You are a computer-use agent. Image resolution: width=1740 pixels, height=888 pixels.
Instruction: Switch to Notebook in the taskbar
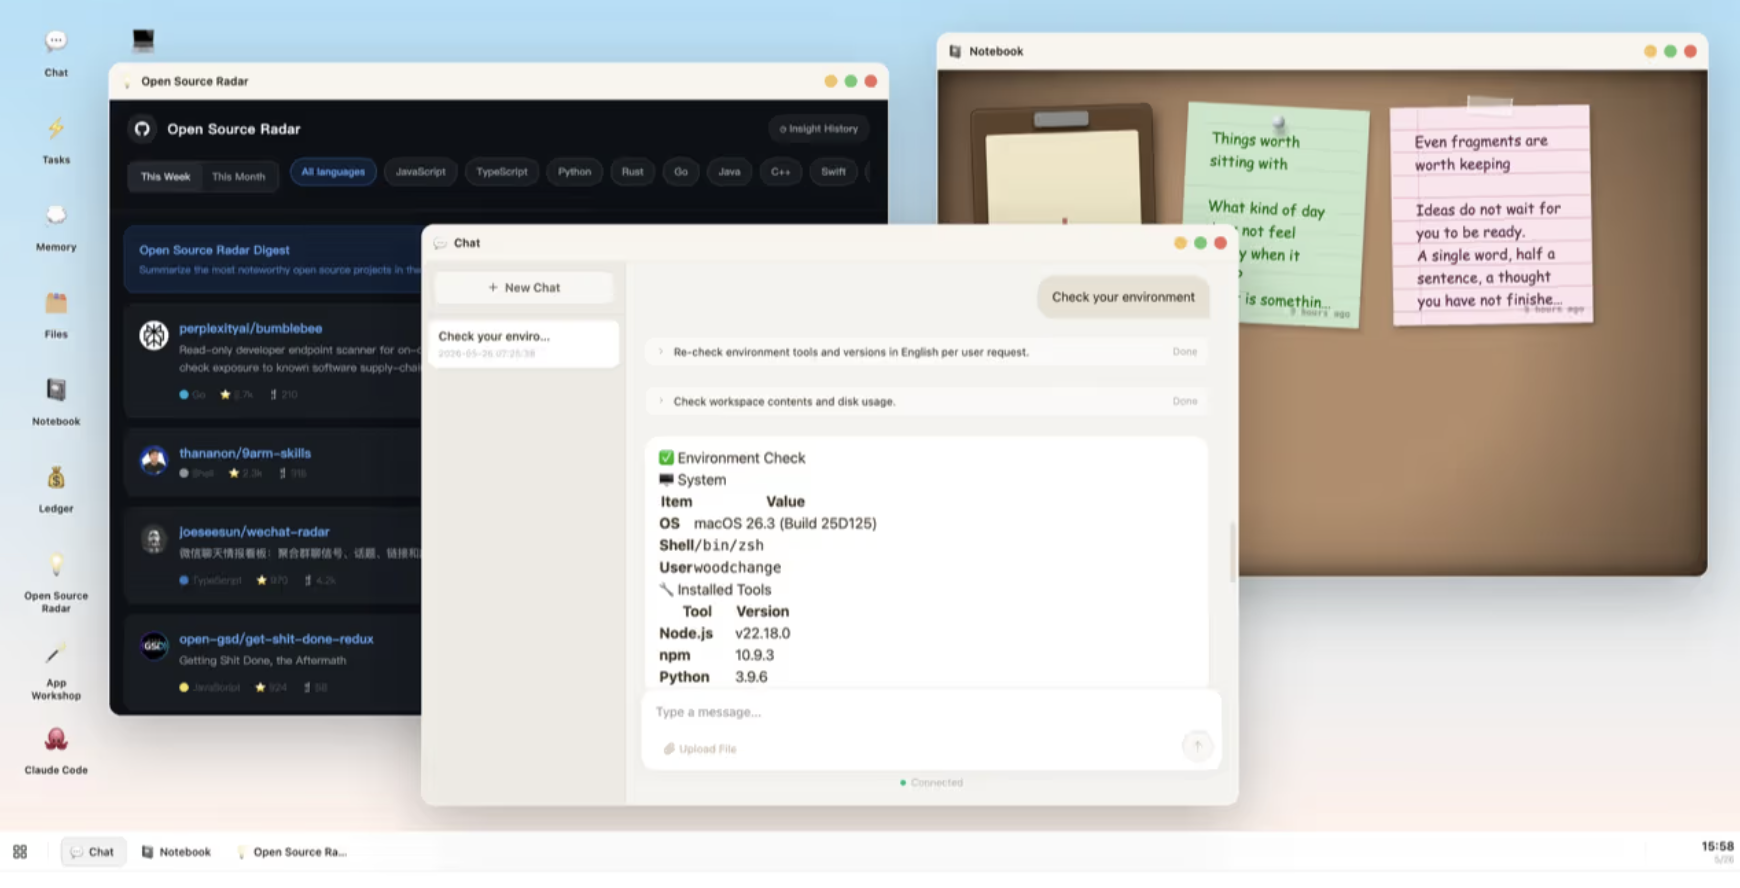[x=176, y=852]
